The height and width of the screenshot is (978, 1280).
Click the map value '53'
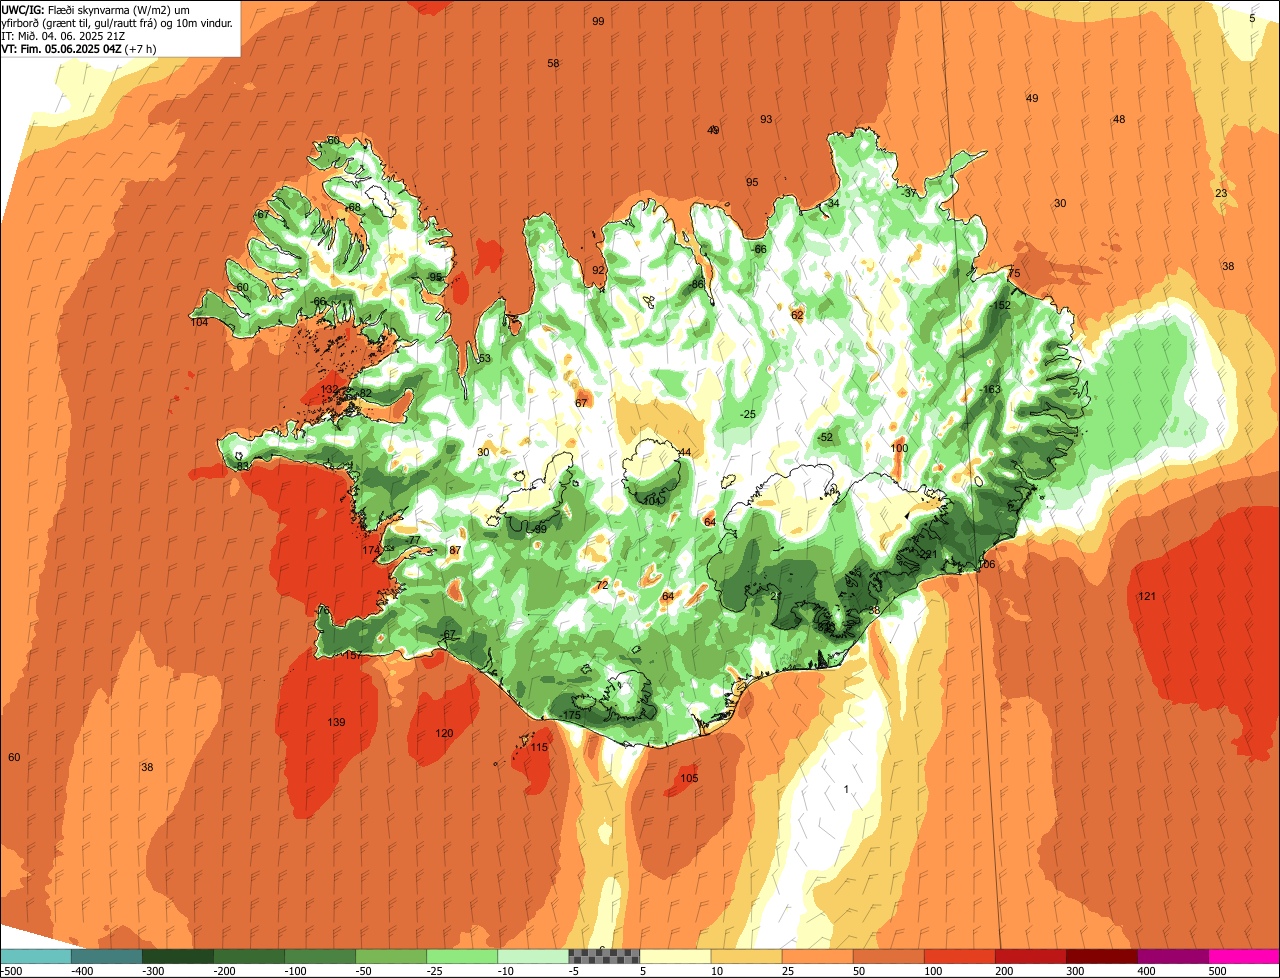point(485,358)
